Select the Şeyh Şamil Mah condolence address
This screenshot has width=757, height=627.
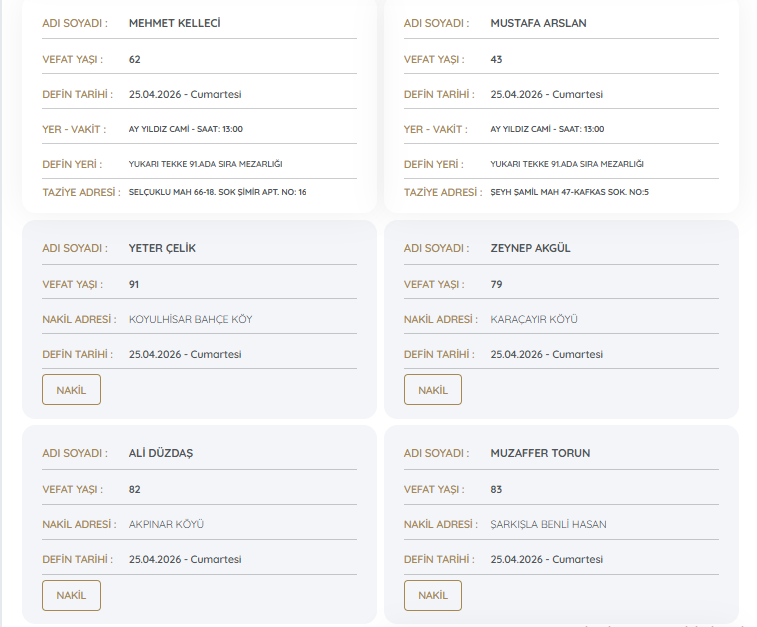coord(569,192)
